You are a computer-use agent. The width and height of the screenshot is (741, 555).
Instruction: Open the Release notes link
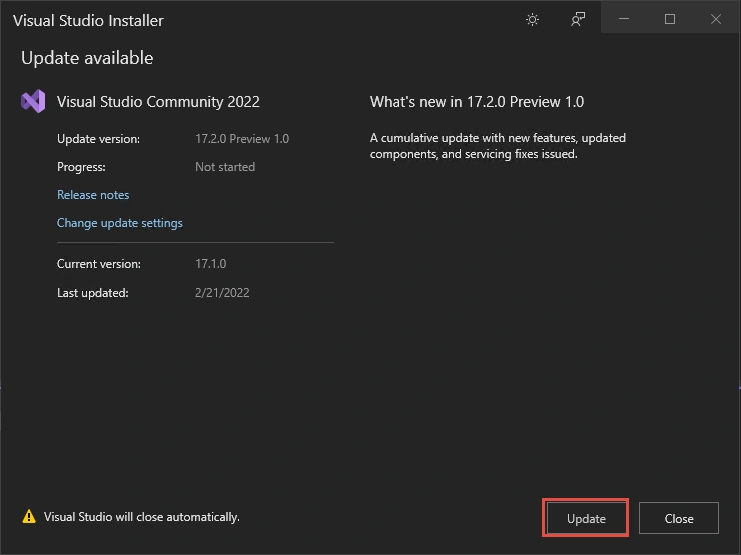pos(93,195)
